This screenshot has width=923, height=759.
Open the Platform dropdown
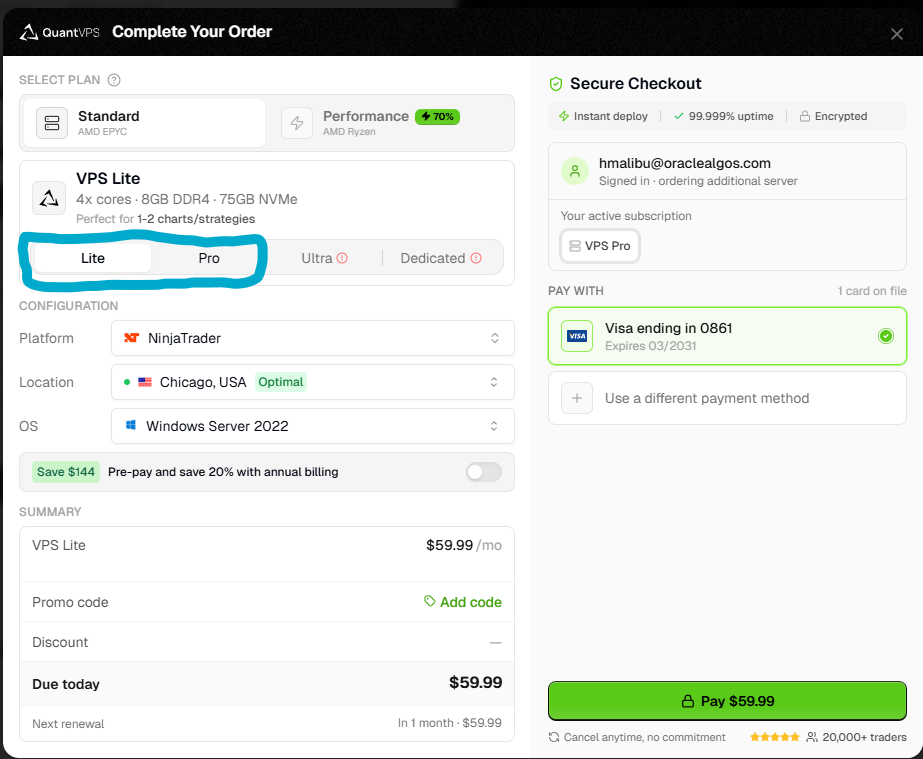(x=313, y=338)
